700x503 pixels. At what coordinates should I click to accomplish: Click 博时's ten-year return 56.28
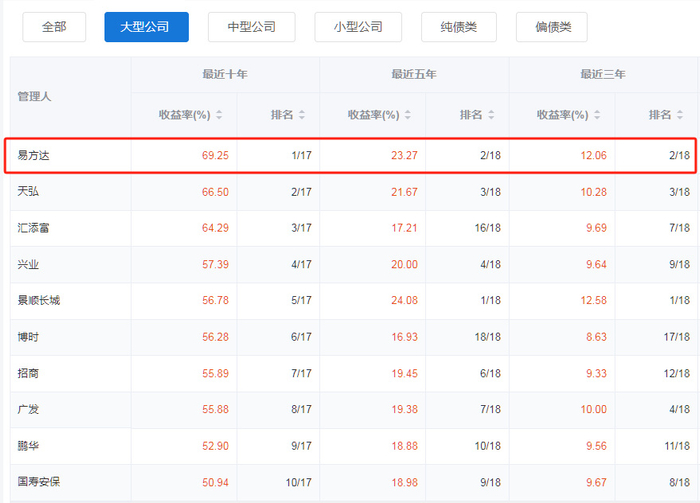tap(215, 337)
